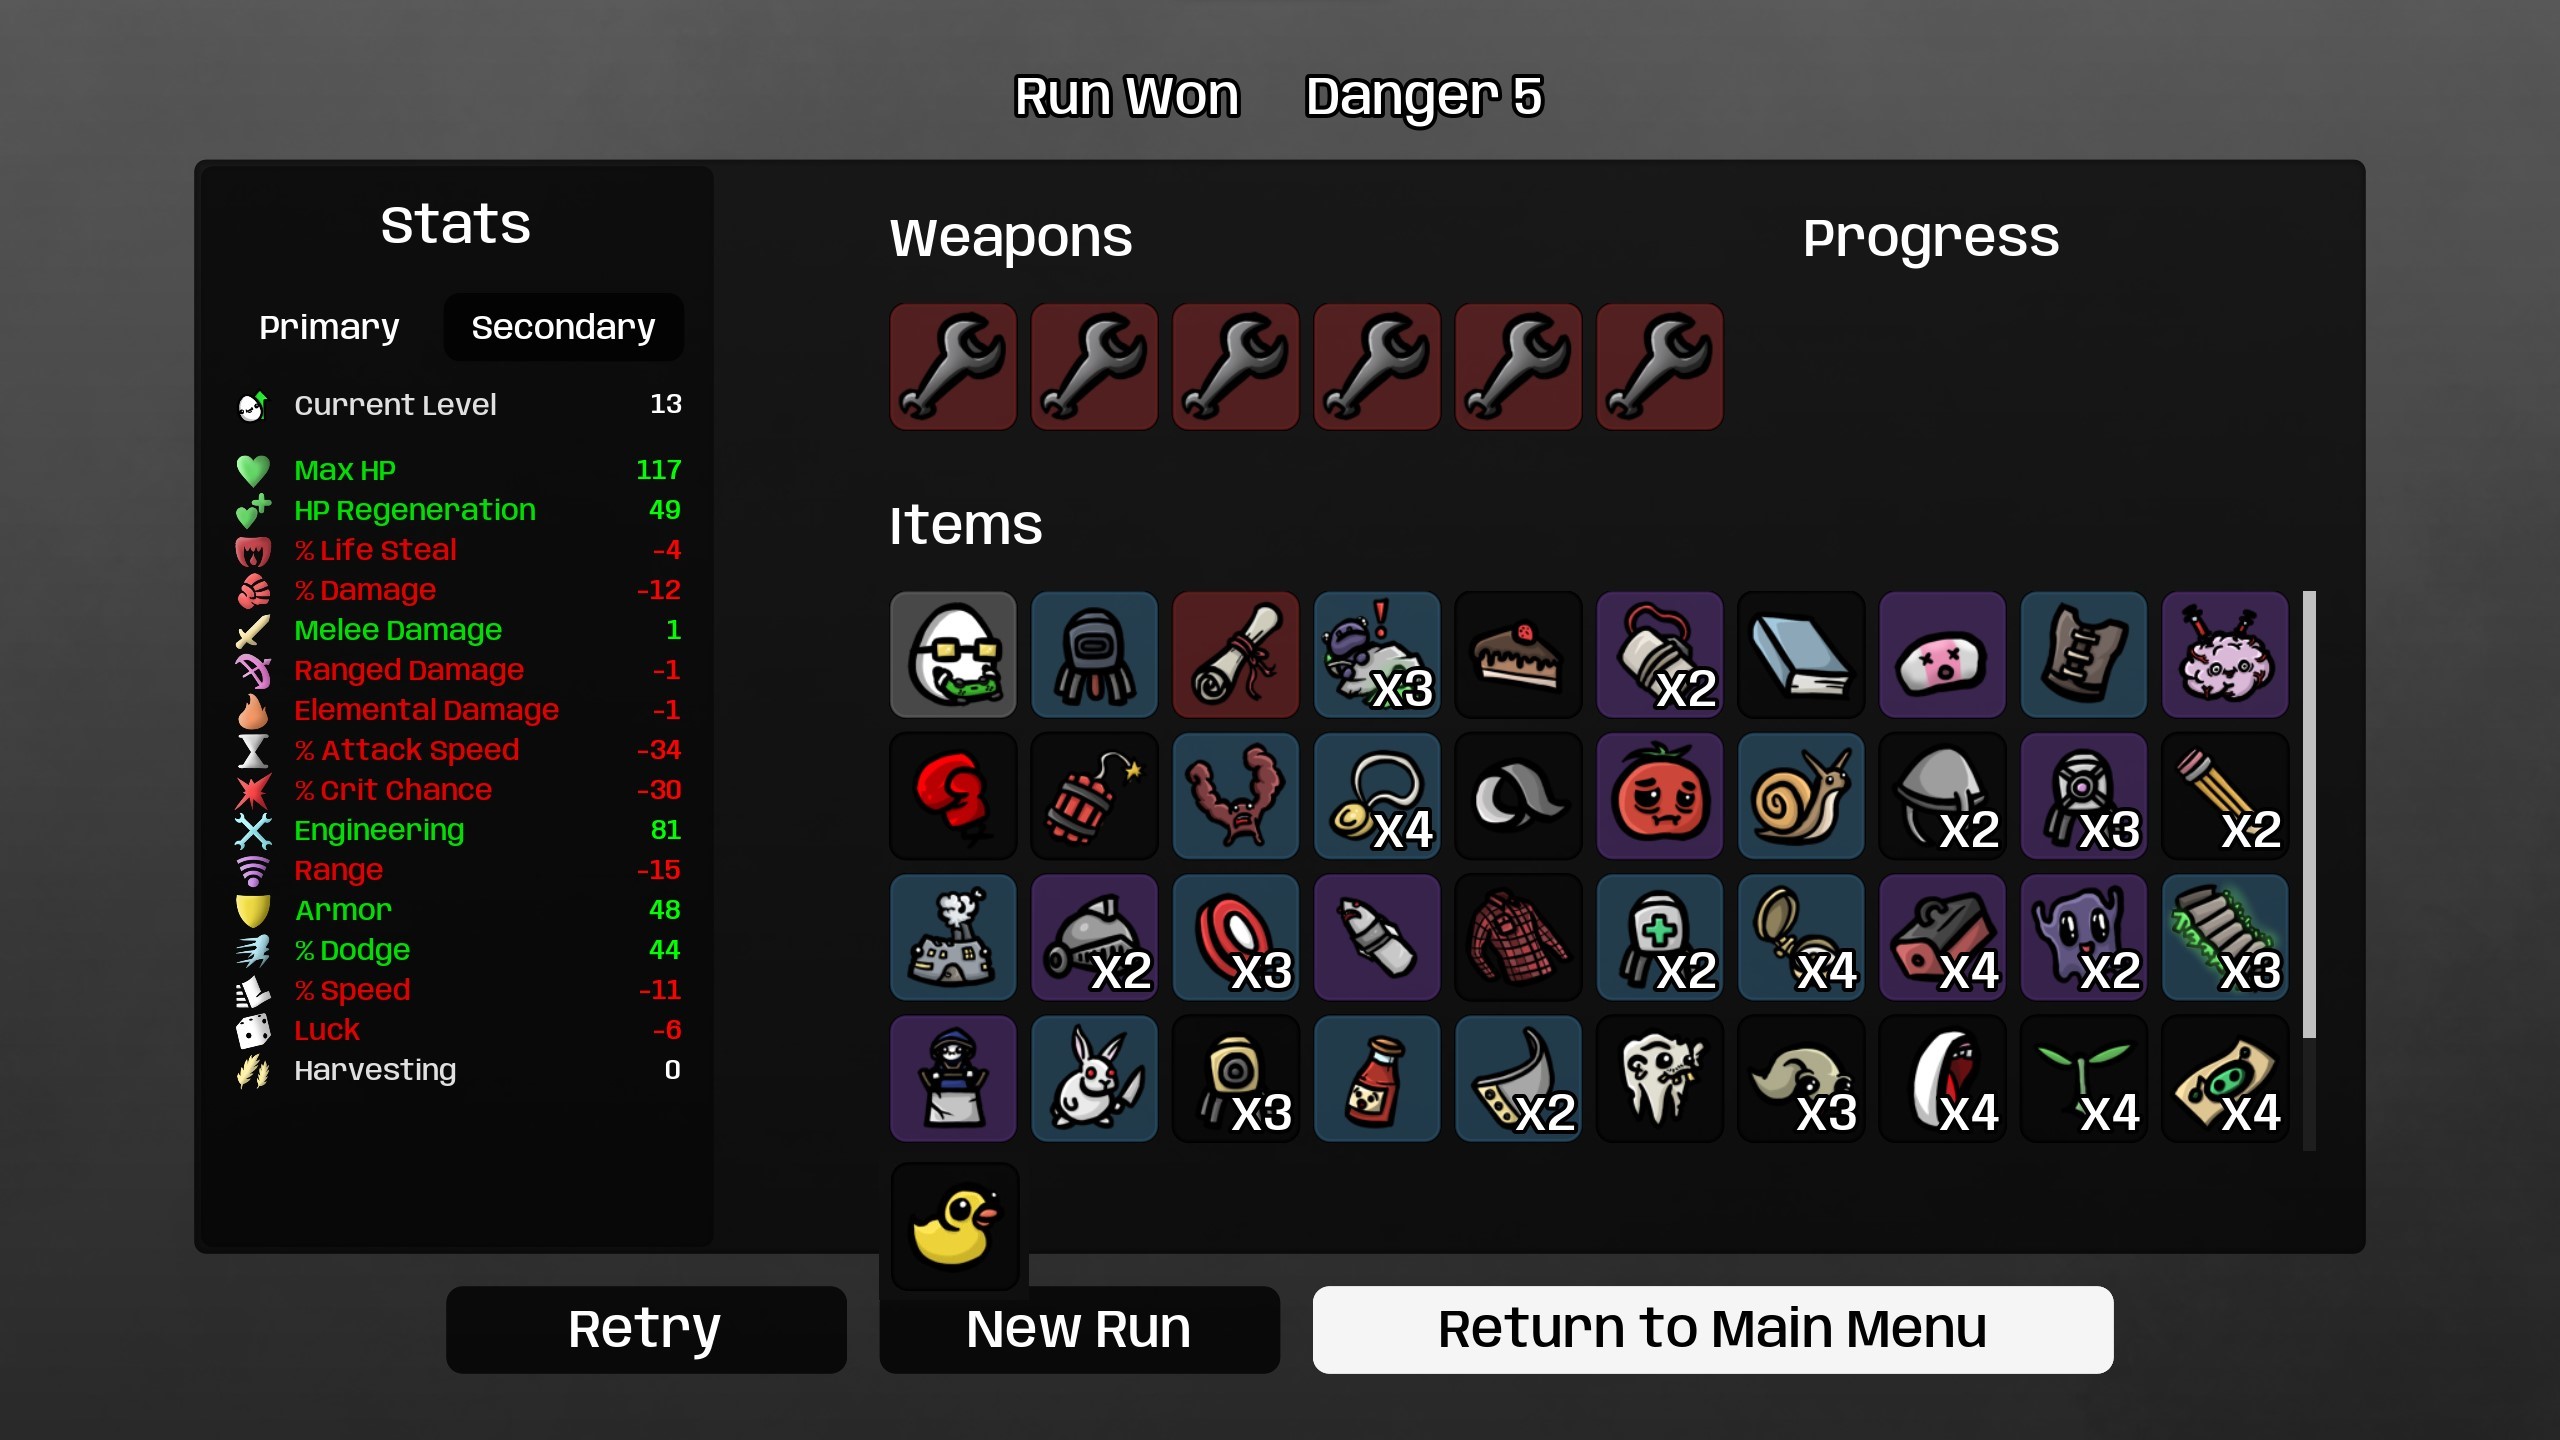Click the tooth item icon
Viewport: 2560px width, 1440px height.
click(1660, 1079)
